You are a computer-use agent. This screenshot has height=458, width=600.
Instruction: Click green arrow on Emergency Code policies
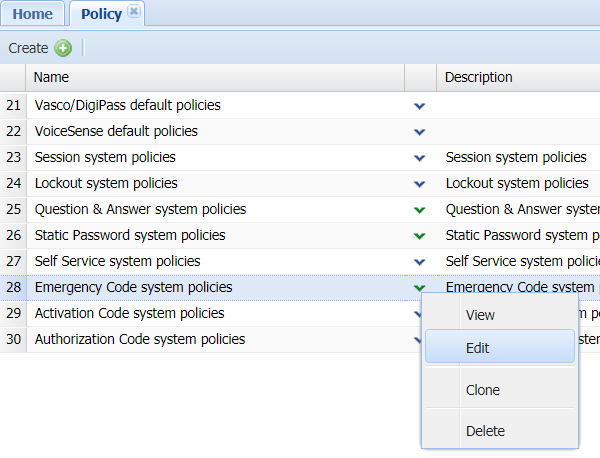420,287
